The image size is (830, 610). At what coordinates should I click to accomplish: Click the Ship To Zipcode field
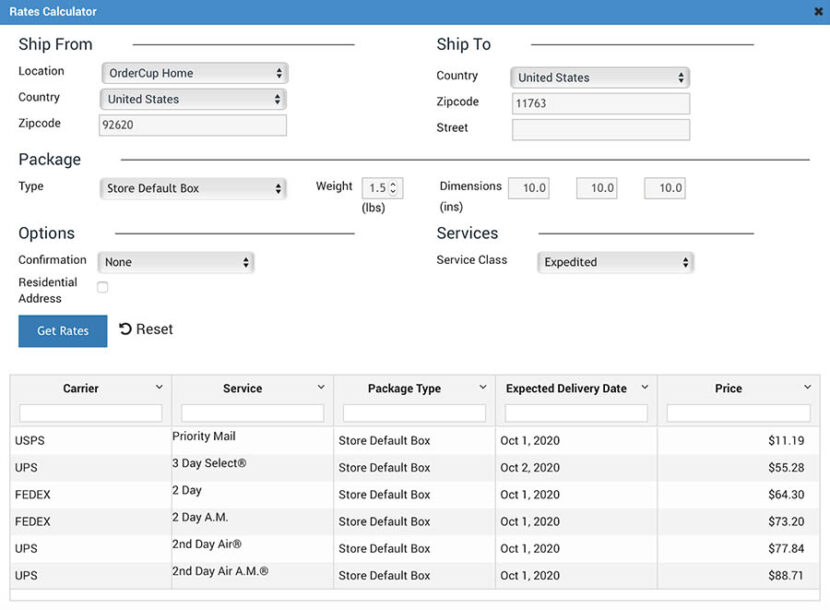pos(600,103)
